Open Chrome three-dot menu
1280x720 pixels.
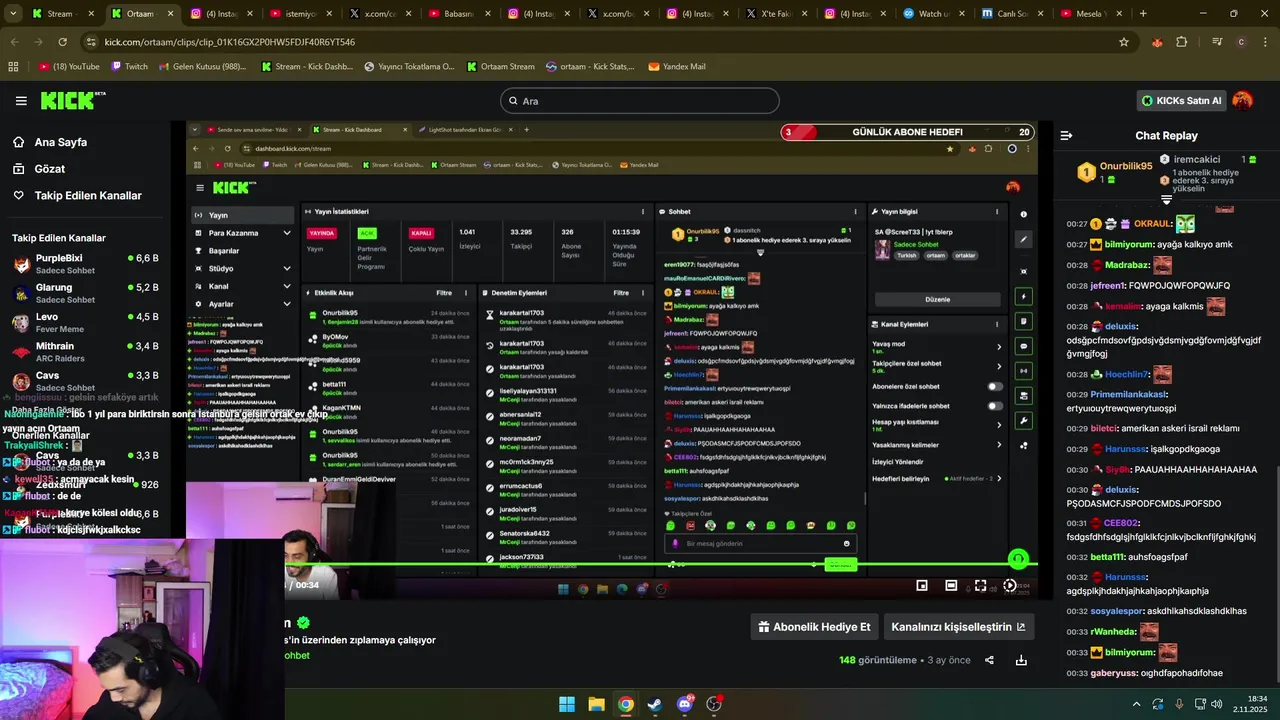[x=1265, y=42]
